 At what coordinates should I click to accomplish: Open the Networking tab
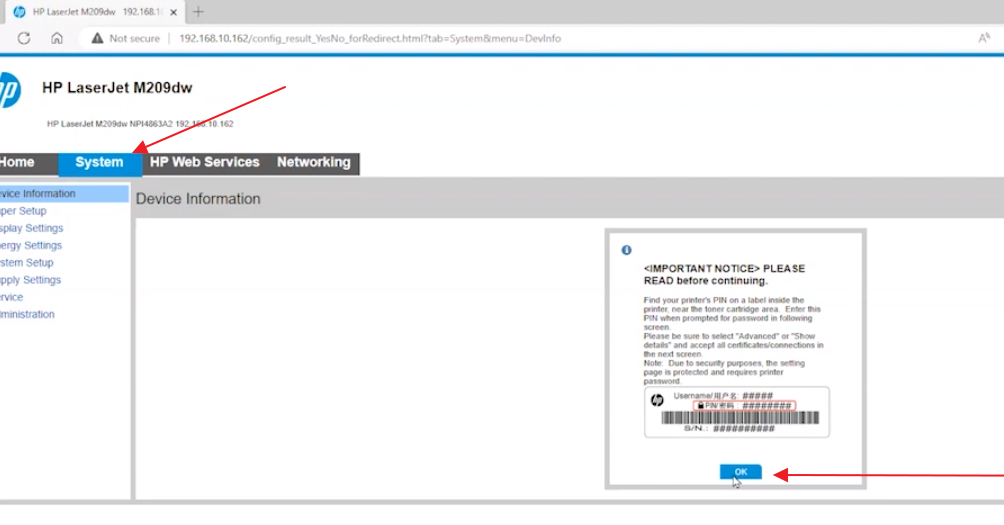pos(314,163)
